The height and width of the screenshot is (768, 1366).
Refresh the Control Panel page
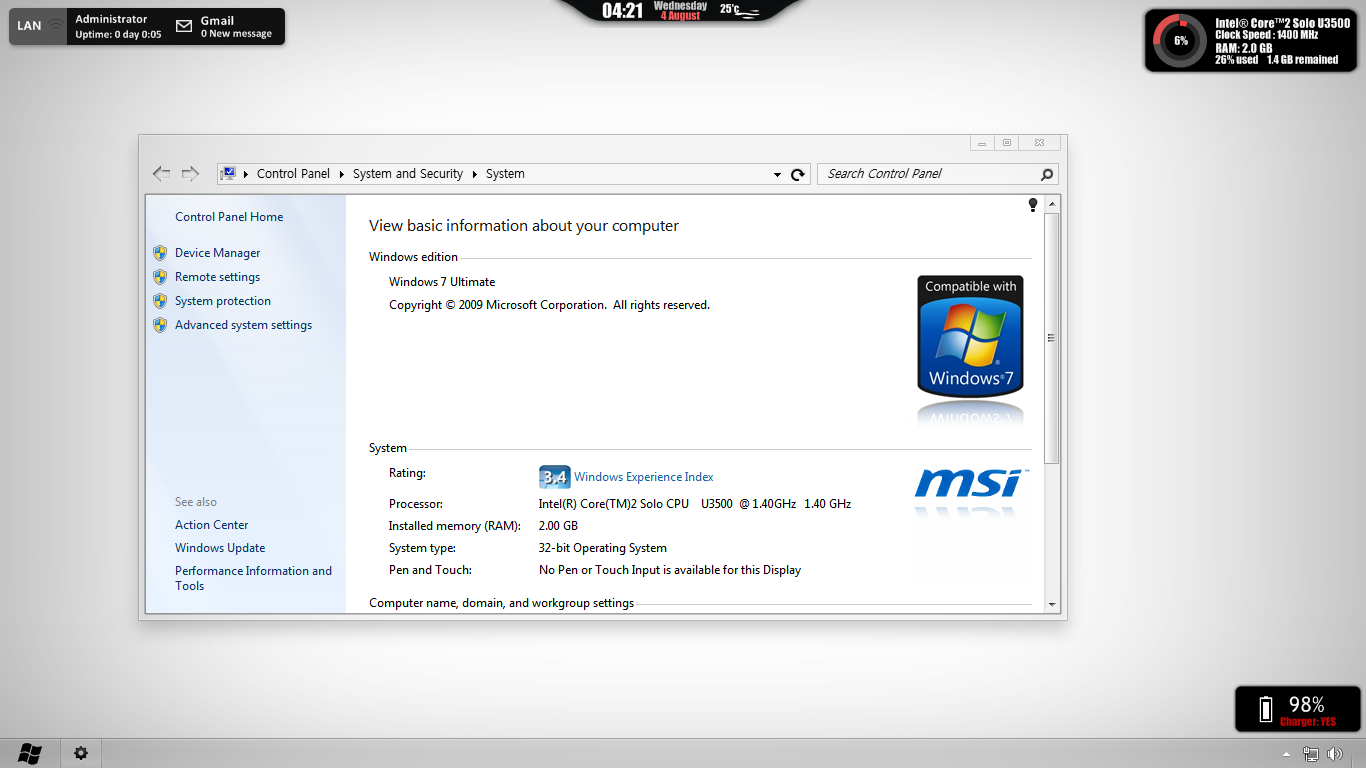point(798,174)
